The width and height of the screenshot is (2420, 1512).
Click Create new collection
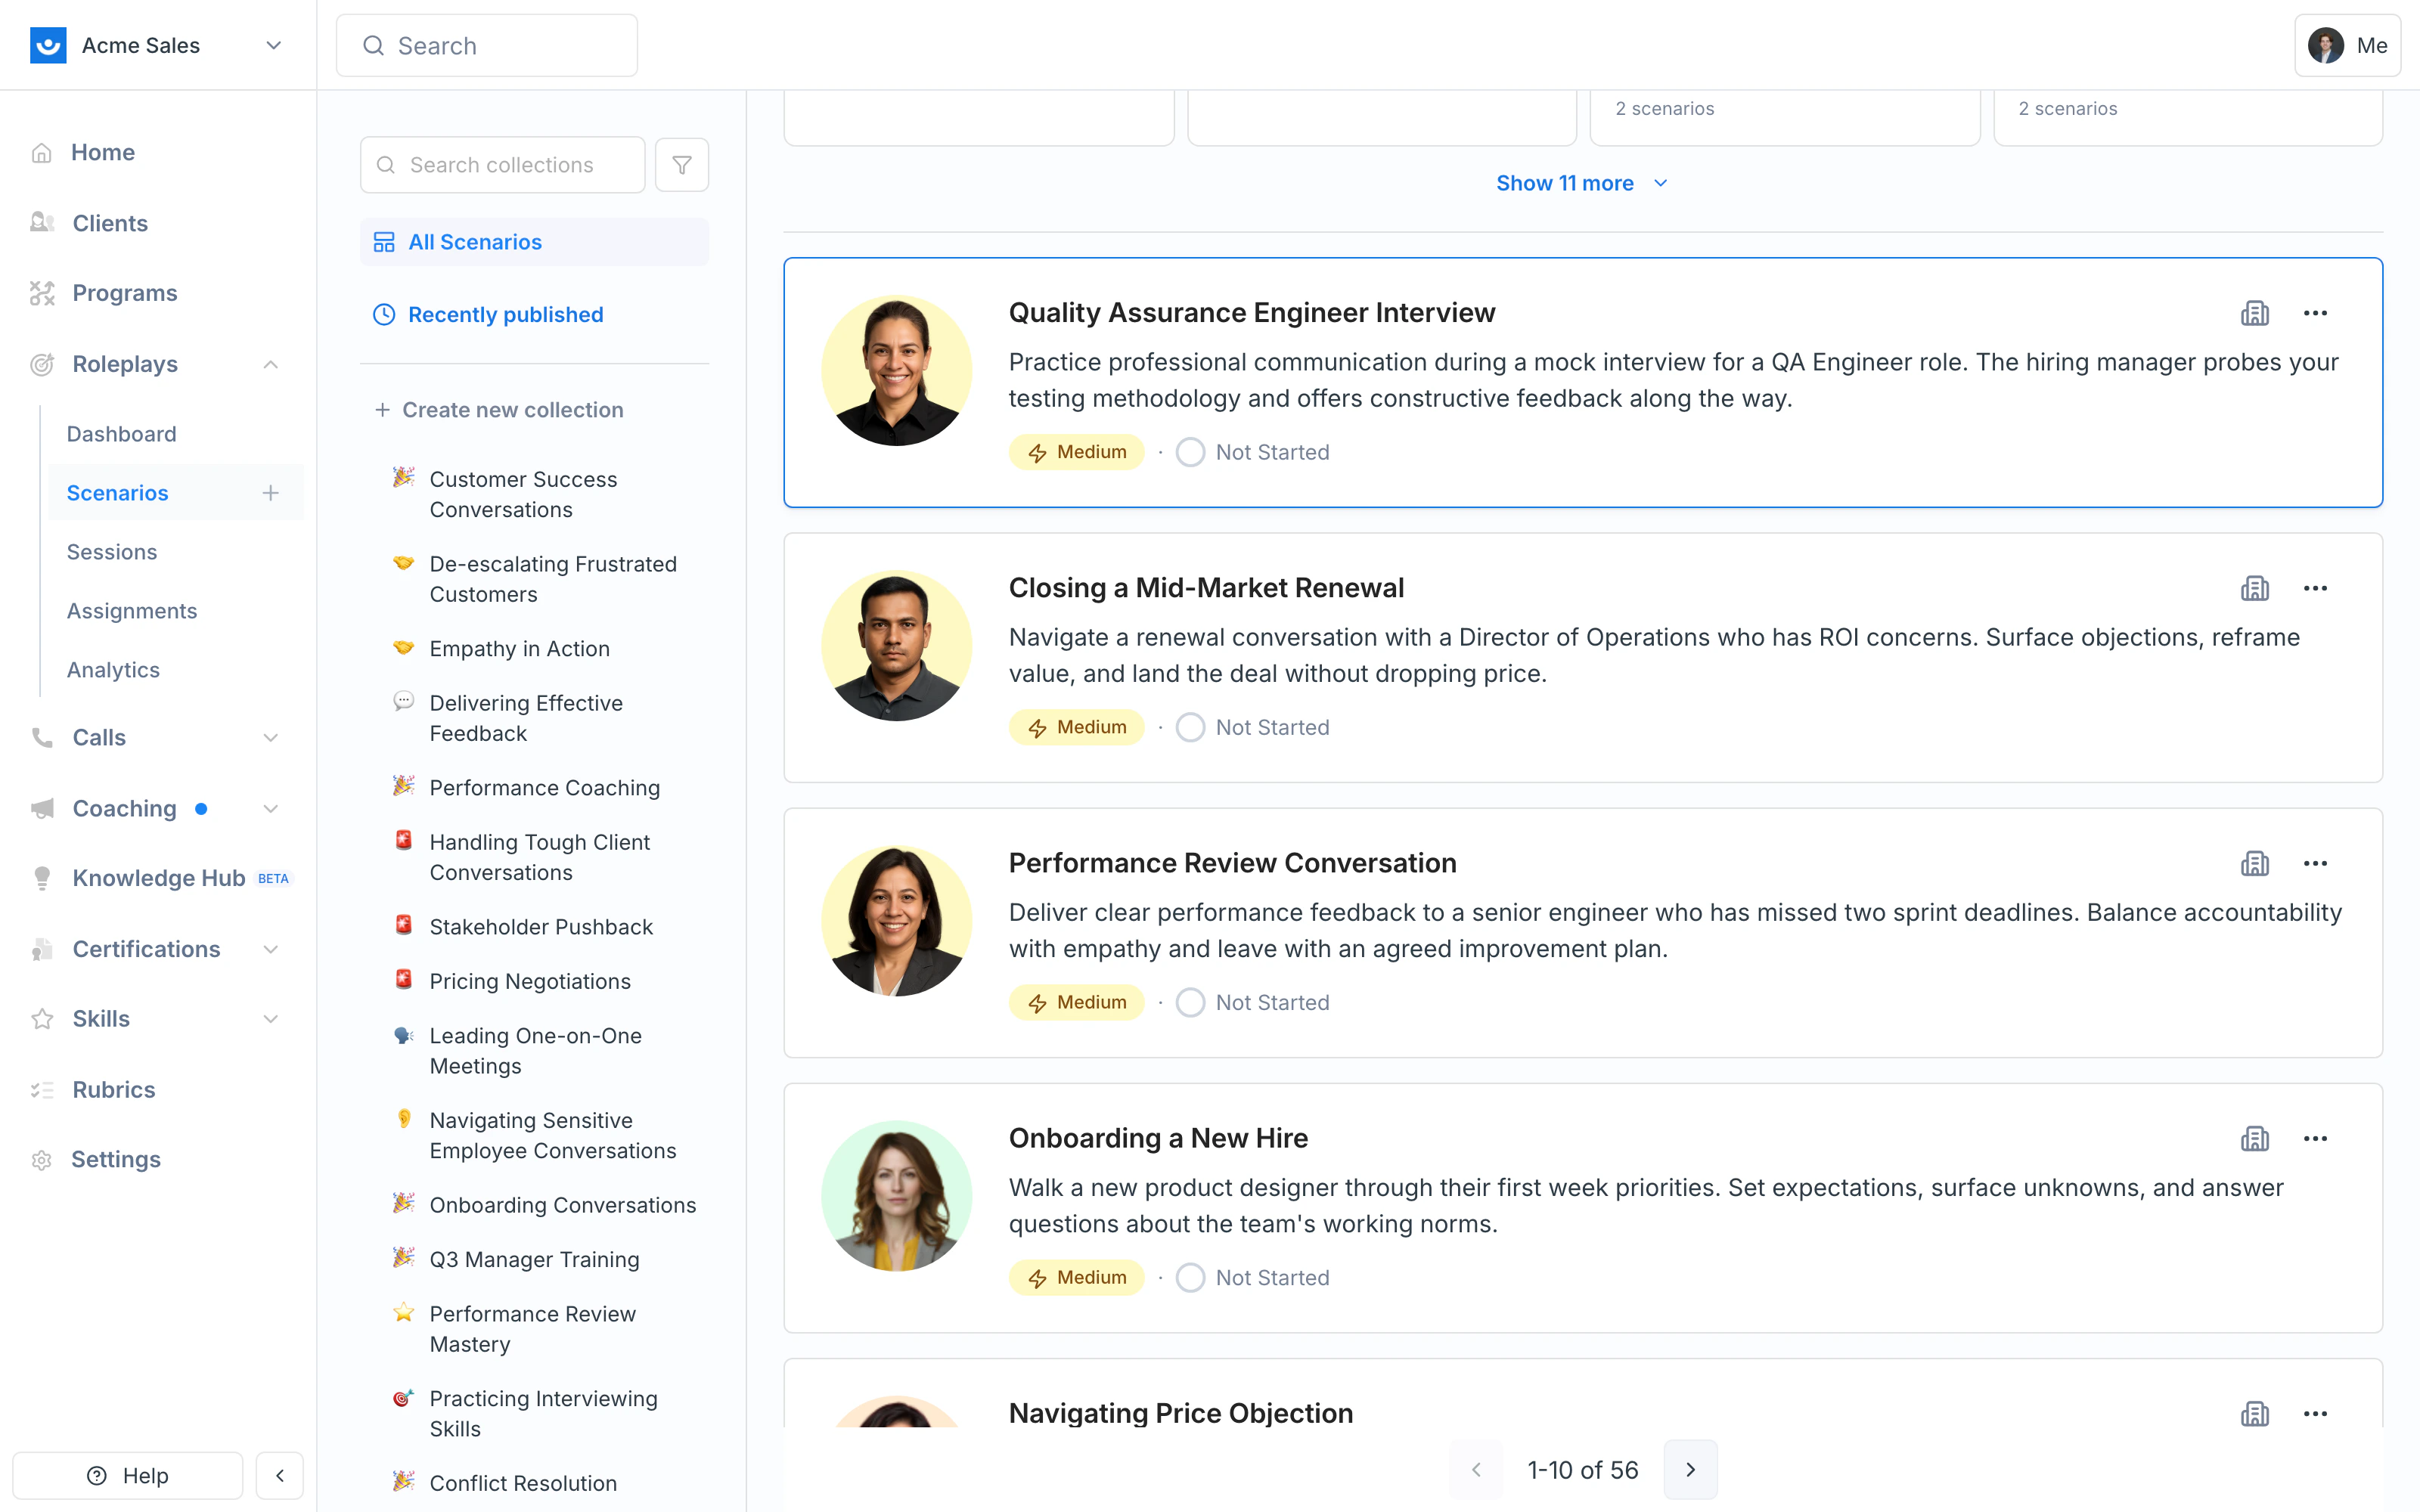click(498, 410)
